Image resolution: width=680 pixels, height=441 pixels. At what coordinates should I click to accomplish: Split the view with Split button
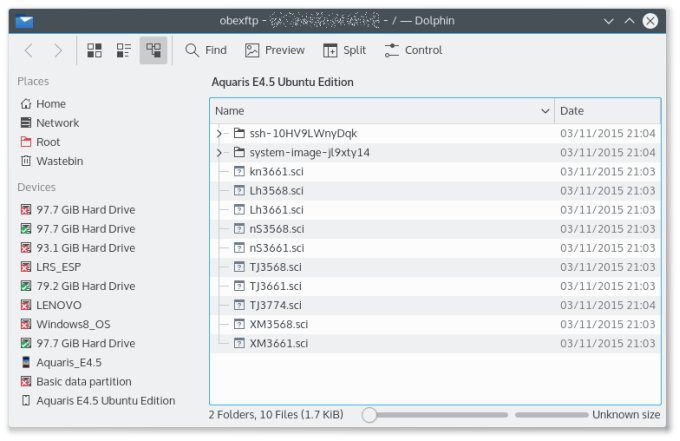tap(344, 50)
